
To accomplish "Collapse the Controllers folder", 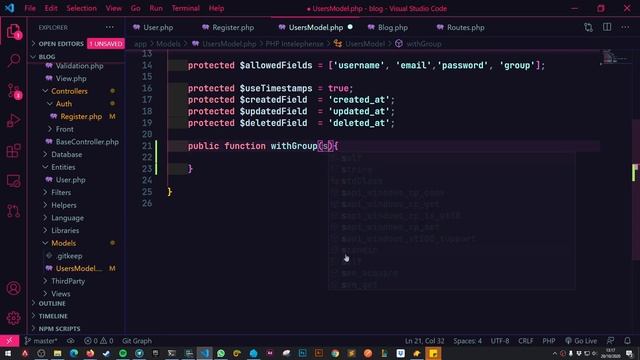I will [x=69, y=91].
